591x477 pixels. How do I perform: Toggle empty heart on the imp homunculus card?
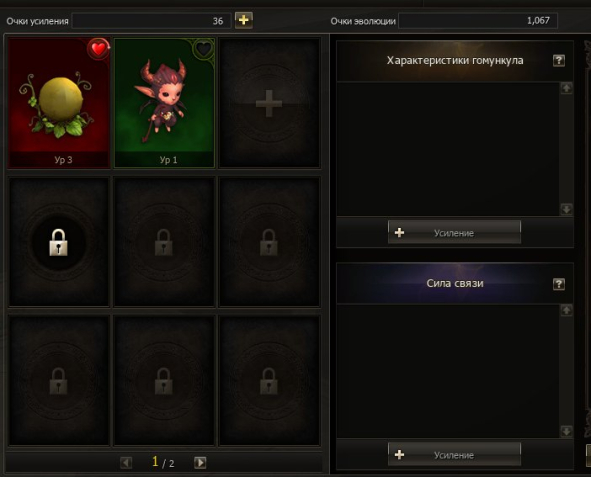point(204,49)
